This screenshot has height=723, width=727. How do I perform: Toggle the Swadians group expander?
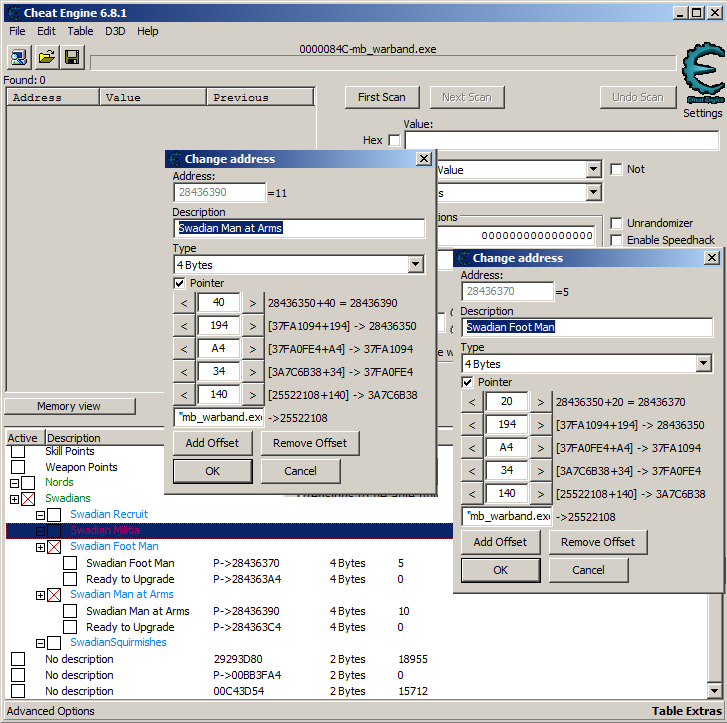pos(14,499)
